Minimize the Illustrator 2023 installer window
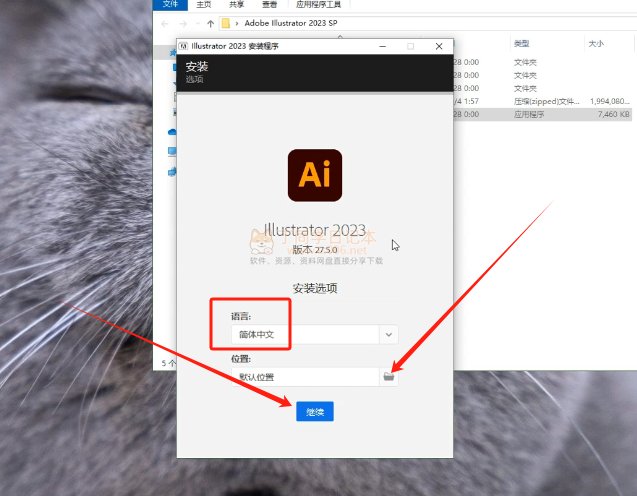Image resolution: width=637 pixels, height=496 pixels. (382, 46)
